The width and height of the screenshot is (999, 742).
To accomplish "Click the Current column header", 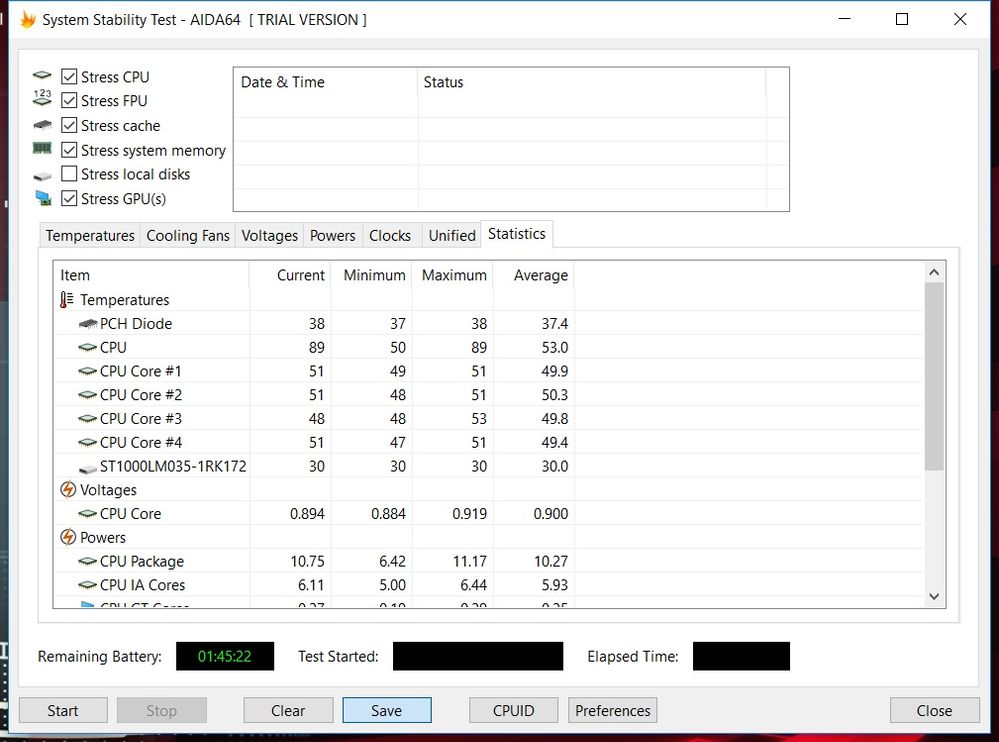I will (290, 275).
